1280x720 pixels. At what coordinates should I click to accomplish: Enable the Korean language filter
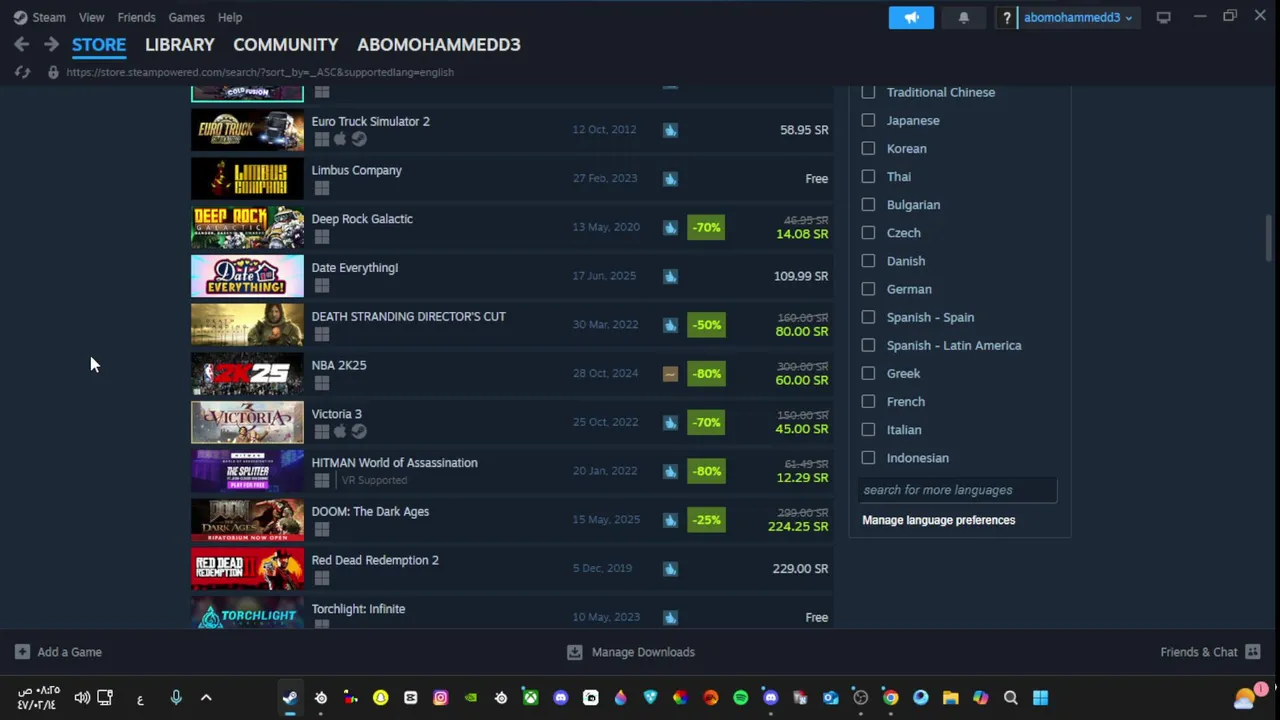[x=868, y=148]
